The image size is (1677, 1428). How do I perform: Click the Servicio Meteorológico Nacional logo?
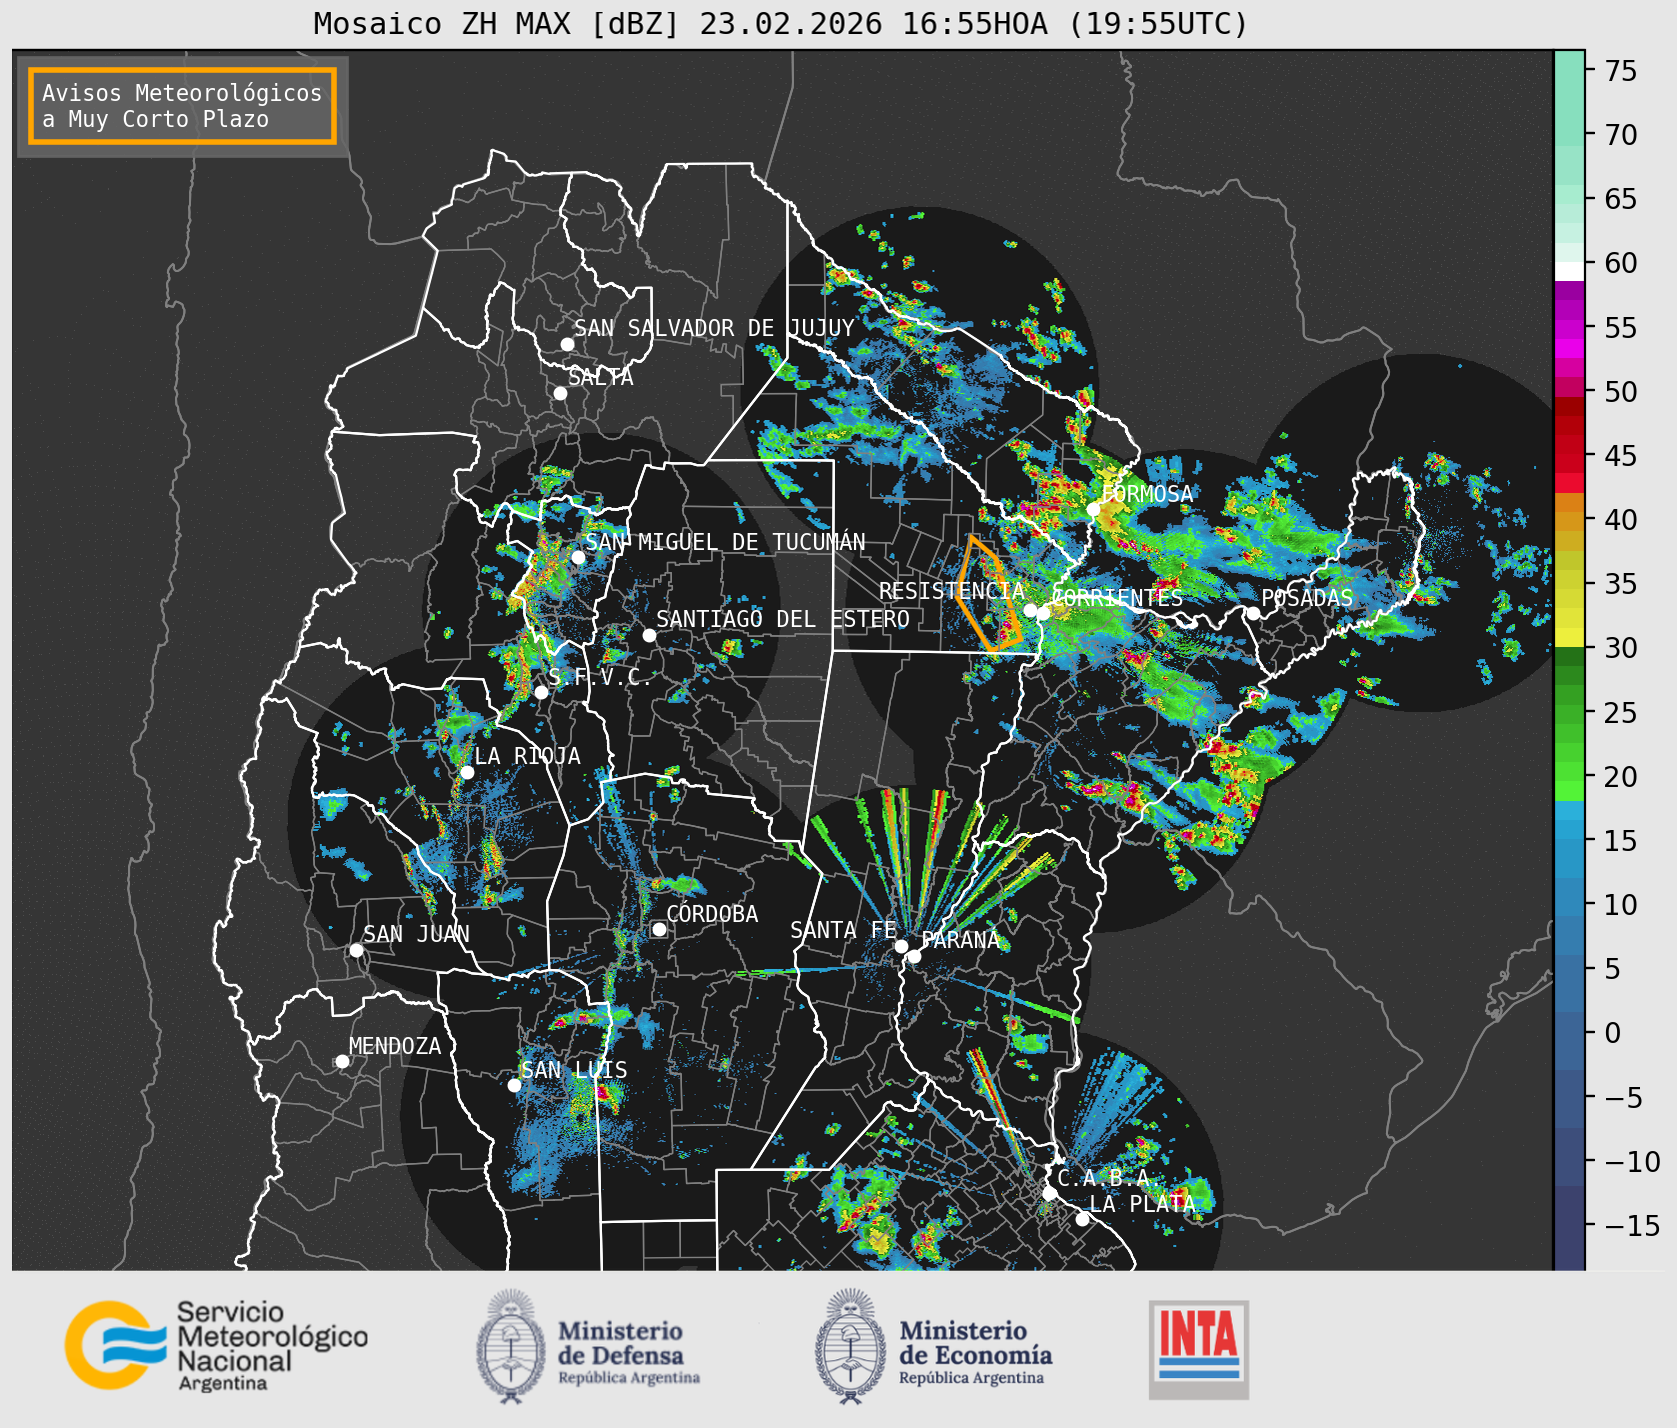[216, 1345]
